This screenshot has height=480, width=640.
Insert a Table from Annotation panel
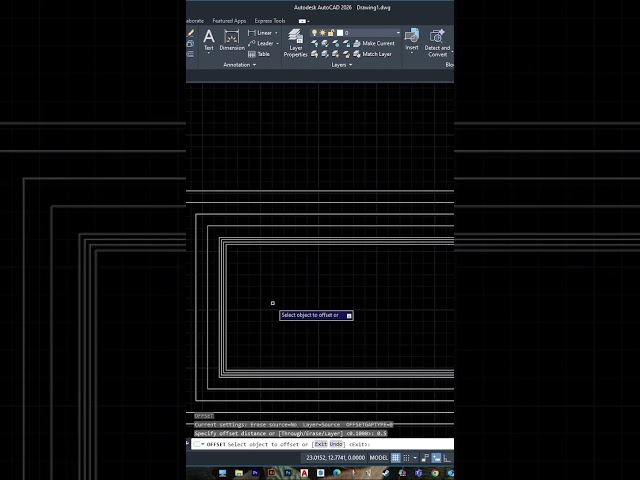tap(259, 54)
